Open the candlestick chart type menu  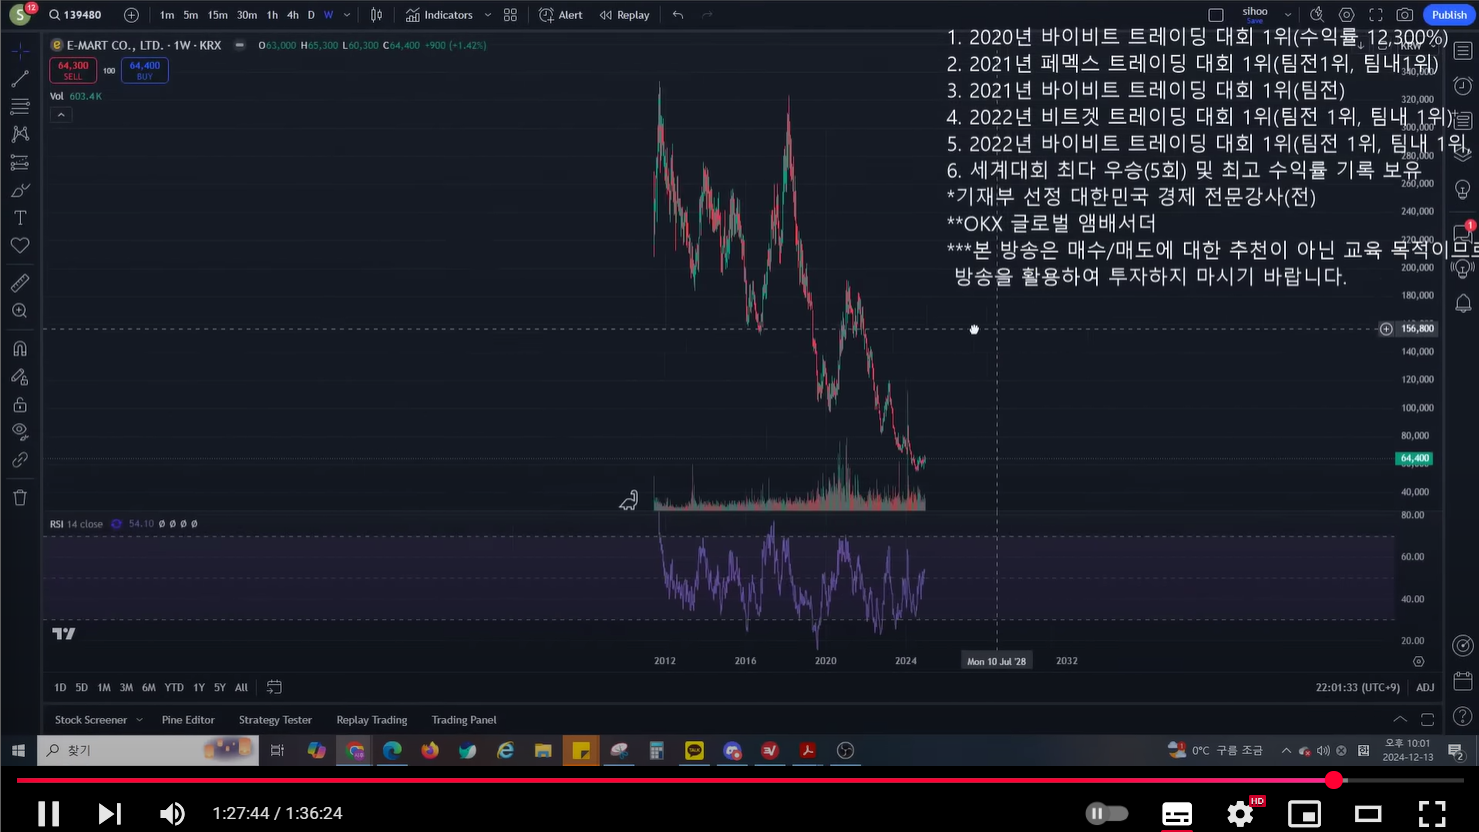coord(376,15)
